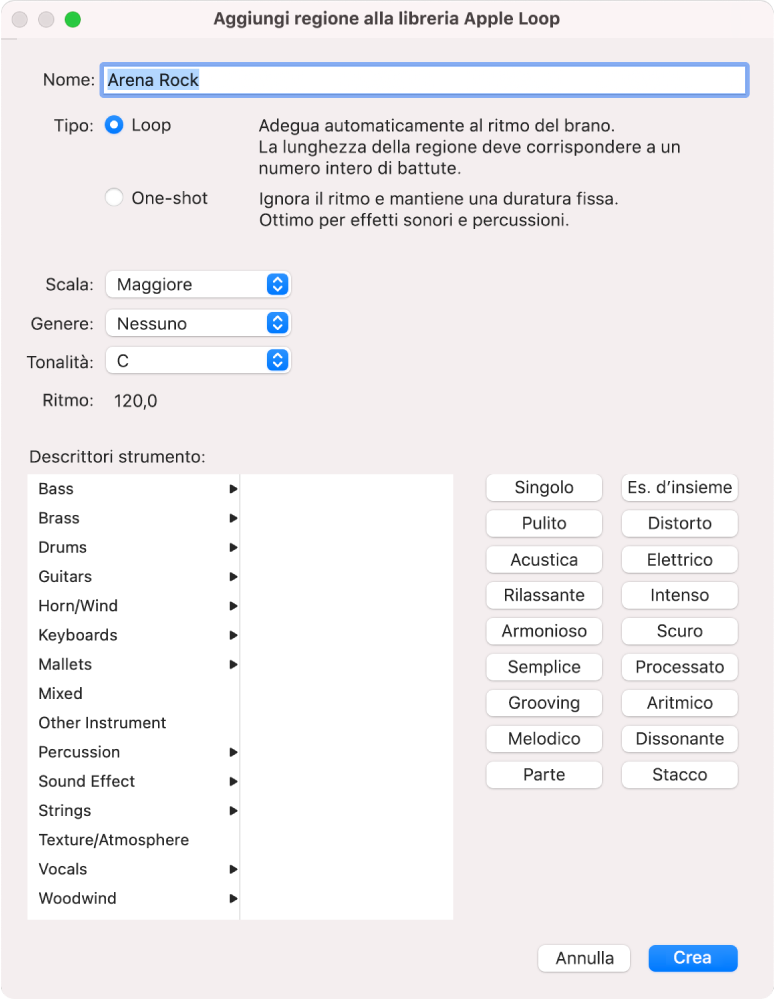Click the Crea button
This screenshot has width=774, height=1000.
coord(692,958)
